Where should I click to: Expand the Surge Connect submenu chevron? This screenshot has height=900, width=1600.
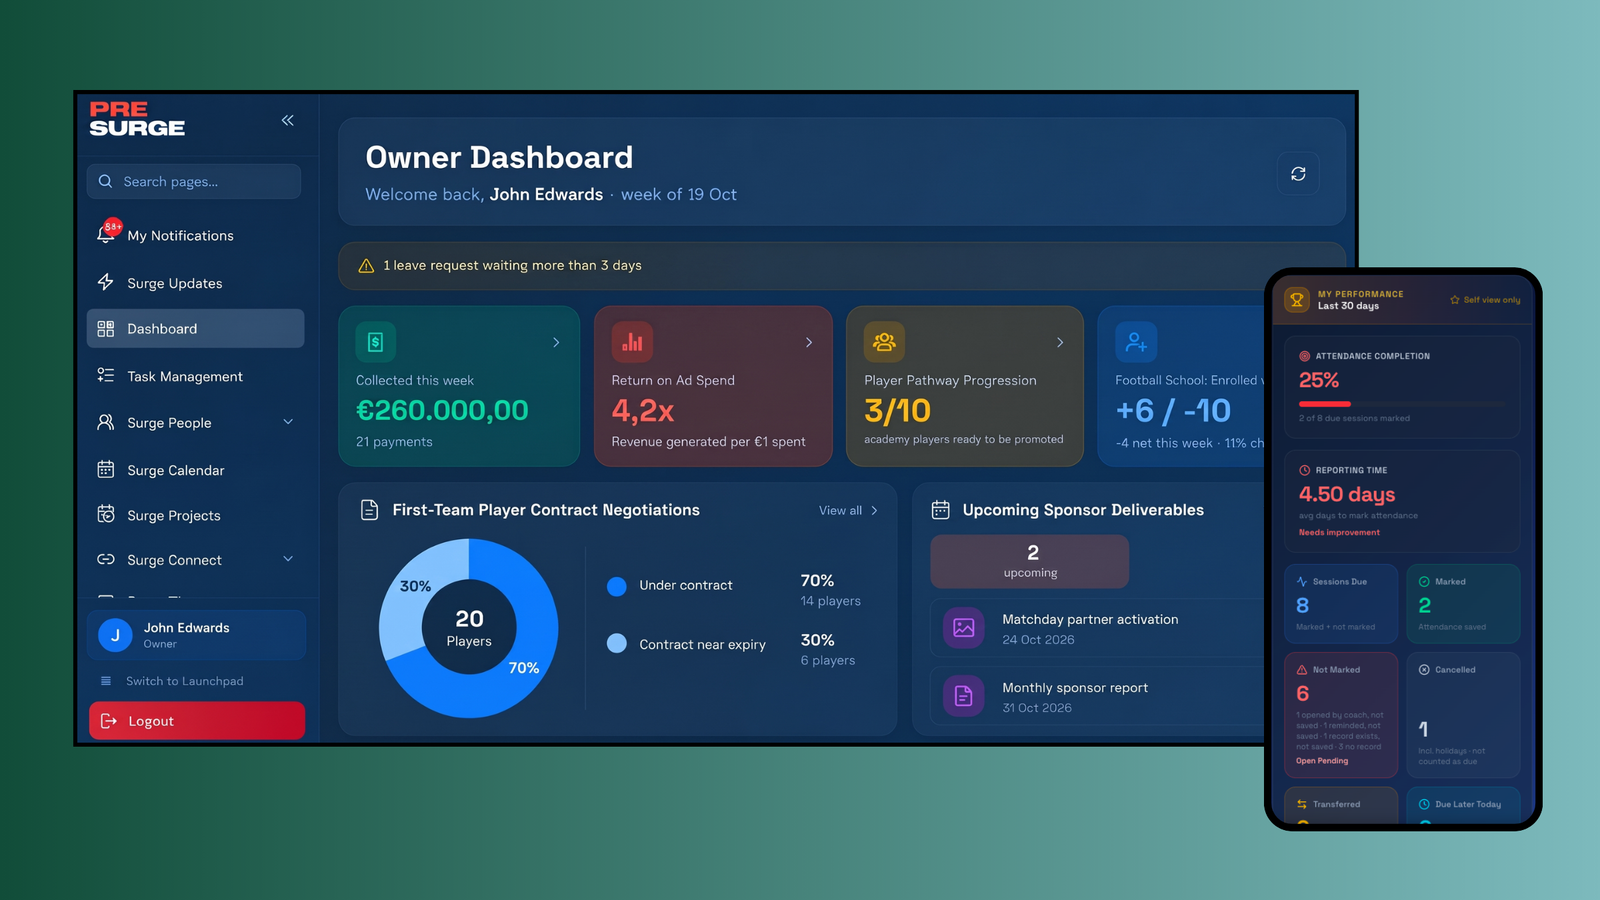click(x=288, y=559)
